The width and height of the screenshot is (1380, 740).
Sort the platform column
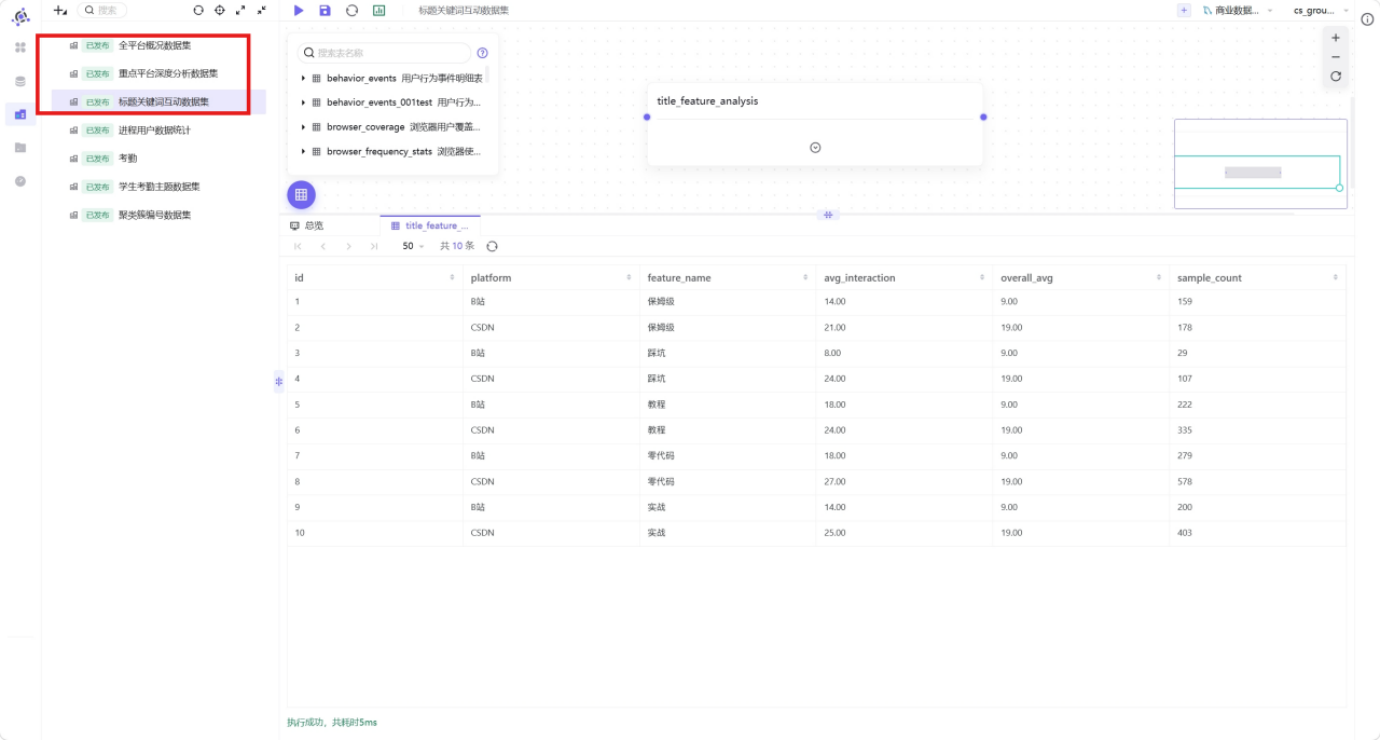[629, 277]
